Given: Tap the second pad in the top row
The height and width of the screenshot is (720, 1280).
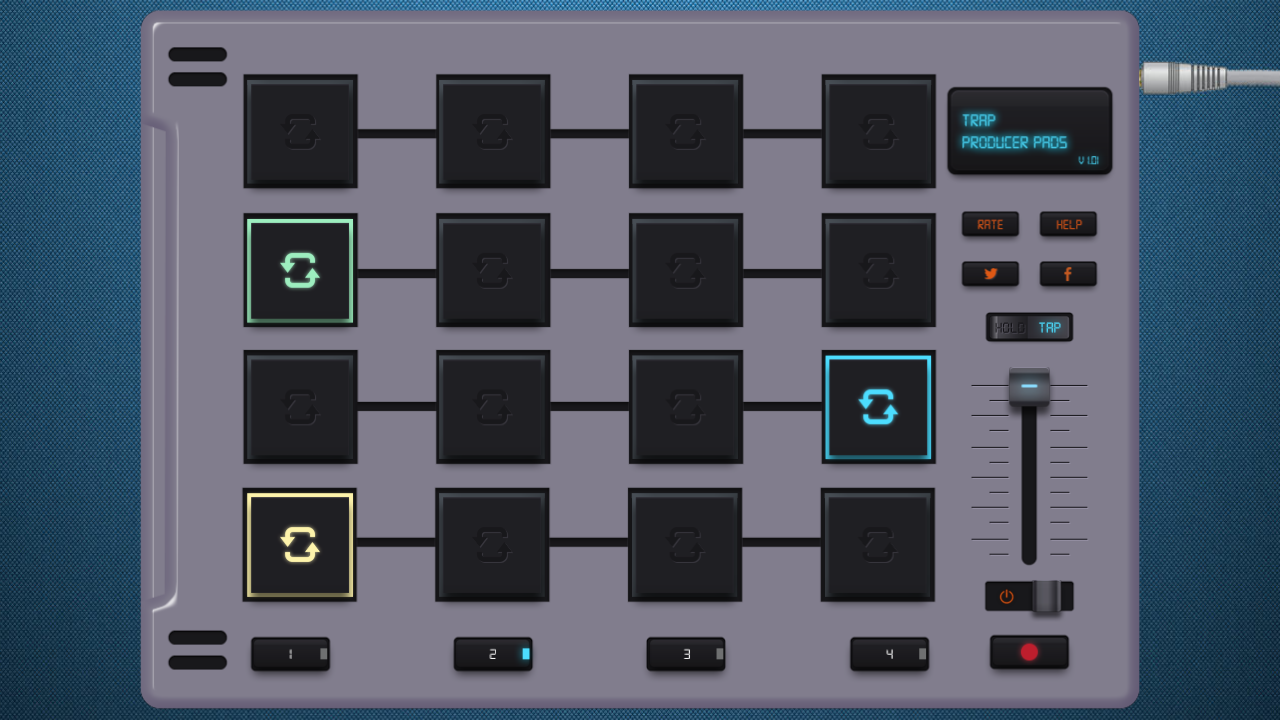Looking at the screenshot, I should (x=493, y=131).
